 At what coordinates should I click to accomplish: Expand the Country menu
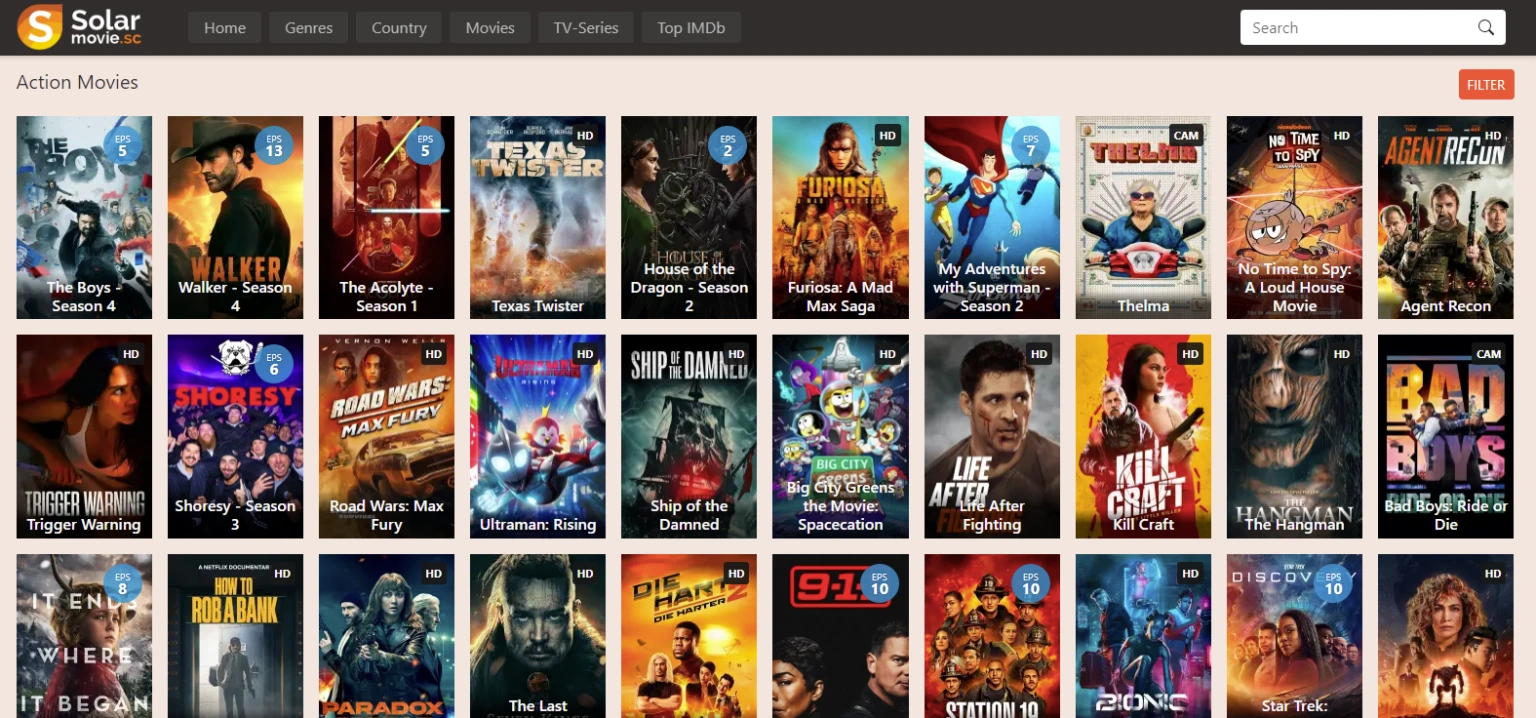(x=399, y=28)
